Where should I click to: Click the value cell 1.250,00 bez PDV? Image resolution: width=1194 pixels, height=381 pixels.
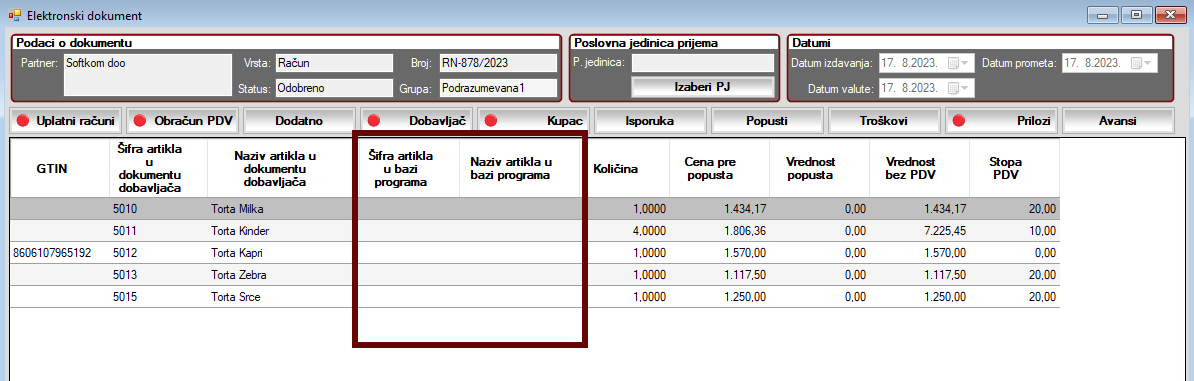pos(919,297)
